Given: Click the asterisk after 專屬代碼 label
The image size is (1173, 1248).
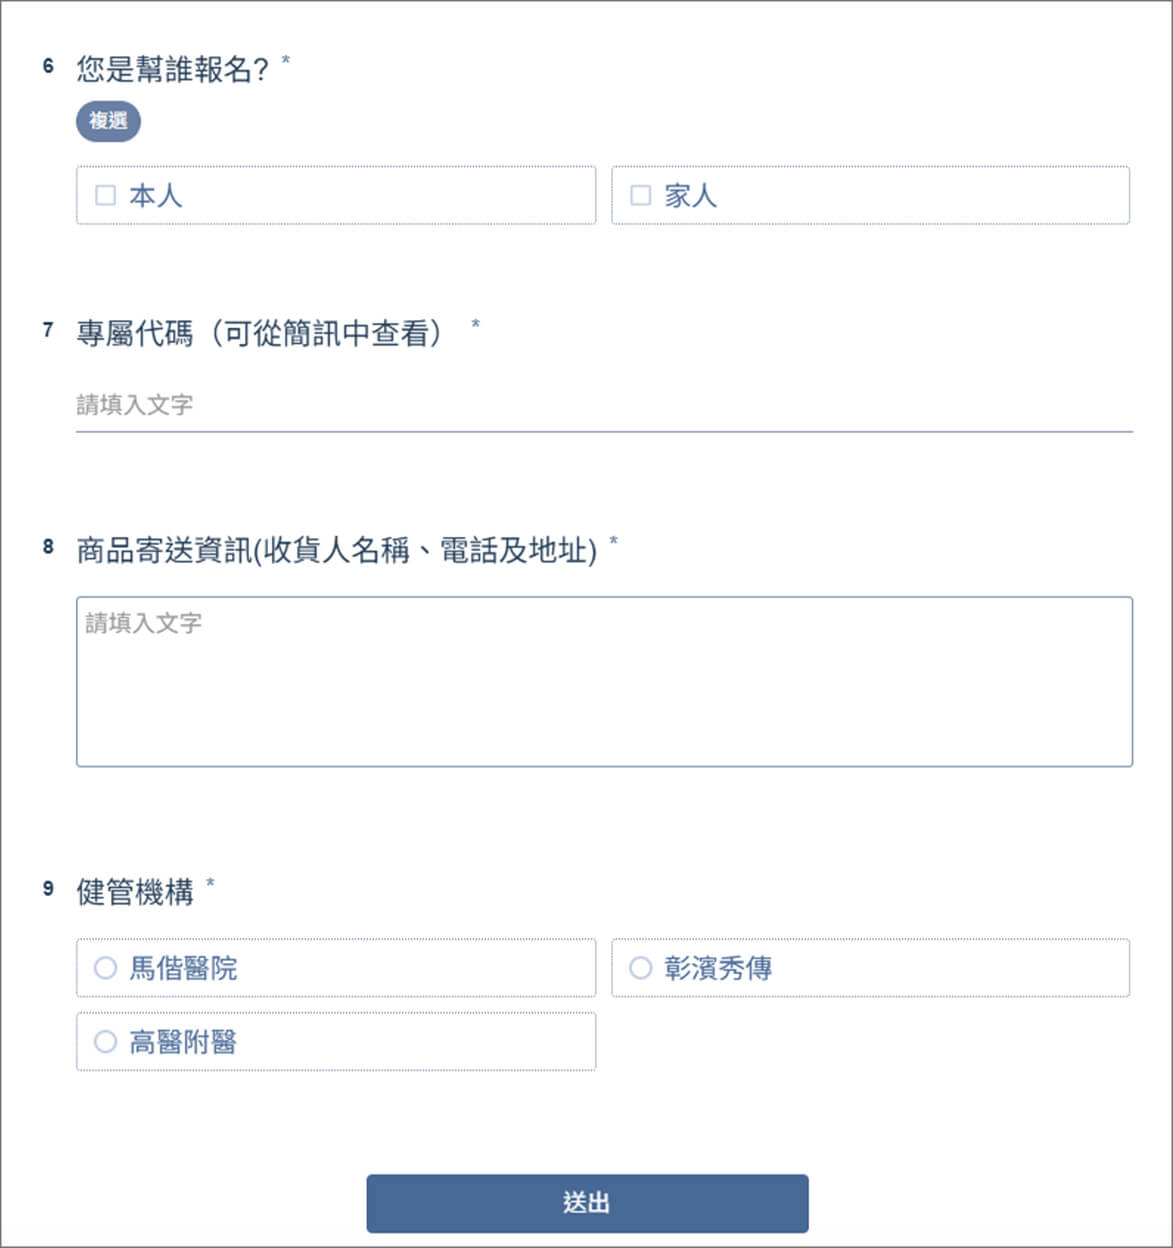Looking at the screenshot, I should pyautogui.click(x=475, y=324).
